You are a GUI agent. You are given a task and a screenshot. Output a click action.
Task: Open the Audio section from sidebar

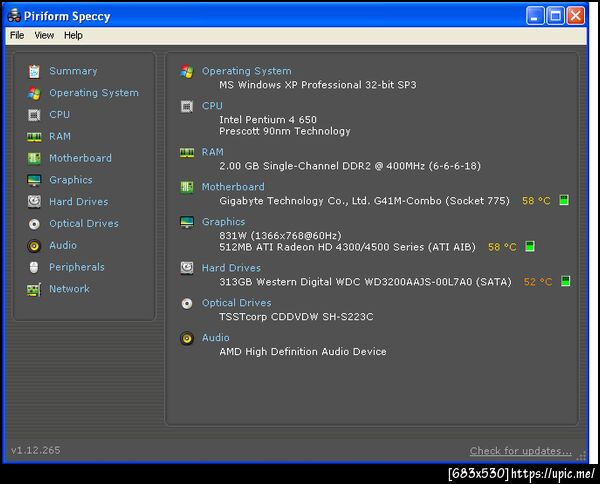63,245
